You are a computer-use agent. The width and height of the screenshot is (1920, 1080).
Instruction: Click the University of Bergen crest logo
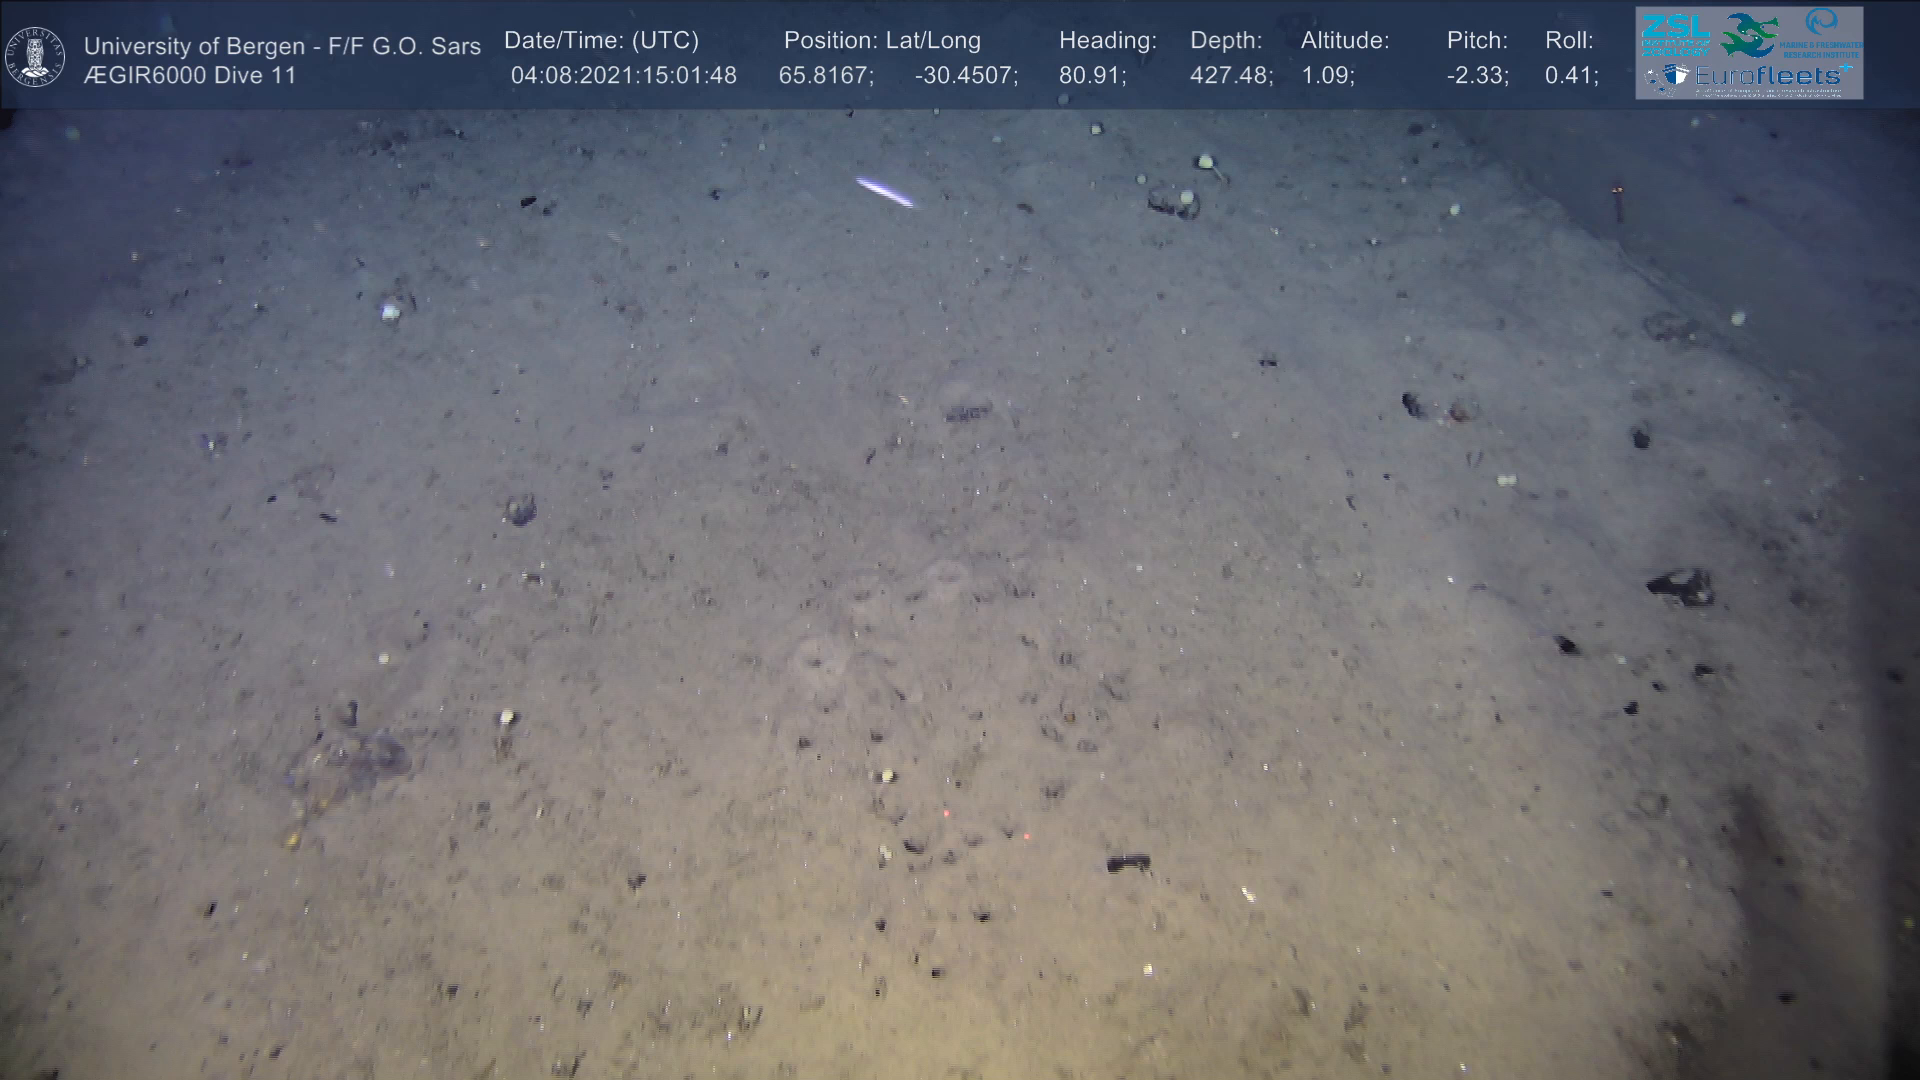[35, 56]
